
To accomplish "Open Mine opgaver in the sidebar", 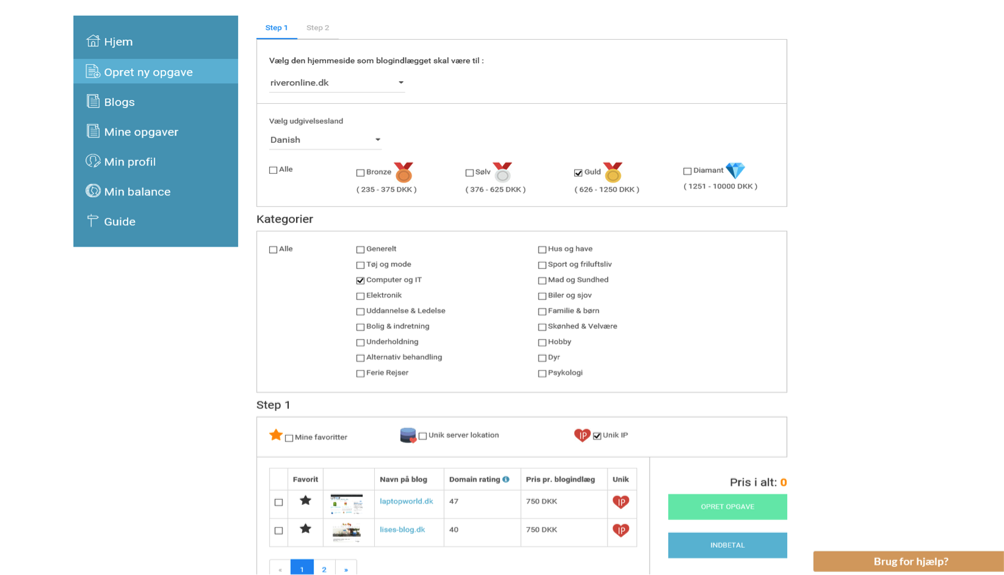I will coord(141,132).
